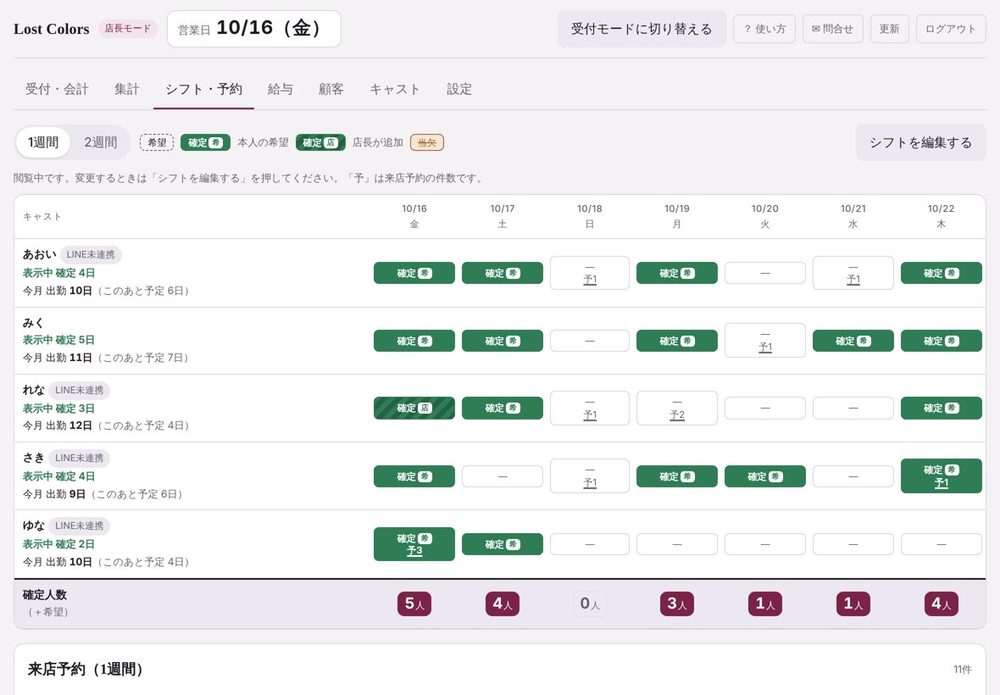Open the 営業日 10/16 date selector
Image resolution: width=1000 pixels, height=695 pixels.
click(254, 29)
